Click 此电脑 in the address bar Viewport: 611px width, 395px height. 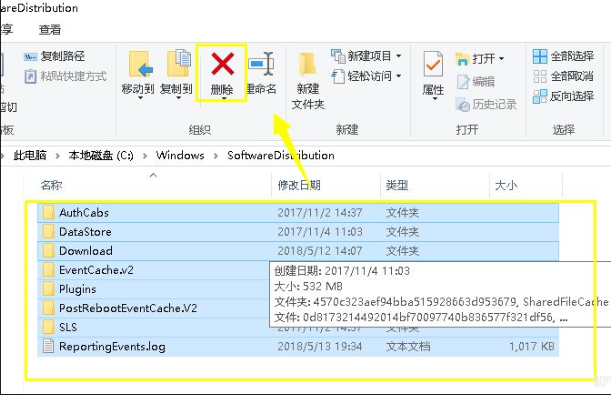(30, 155)
